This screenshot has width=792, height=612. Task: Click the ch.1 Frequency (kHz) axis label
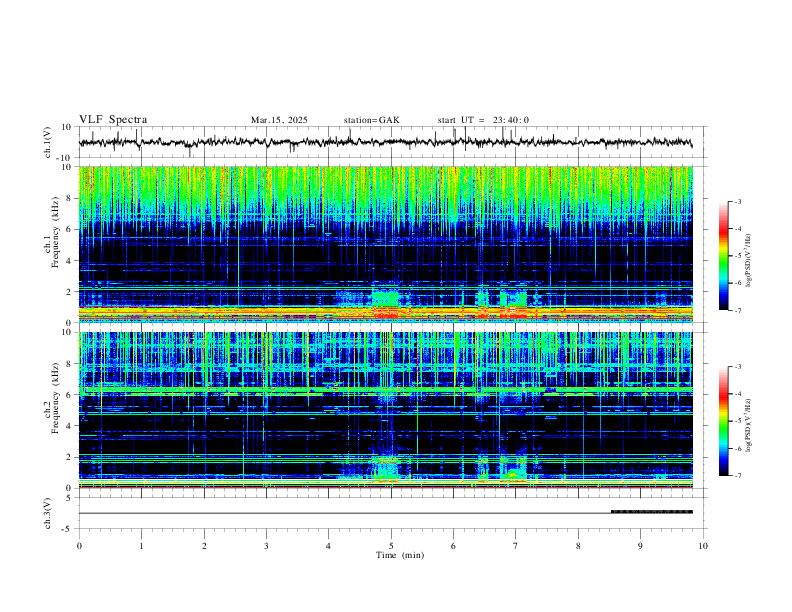coord(52,244)
